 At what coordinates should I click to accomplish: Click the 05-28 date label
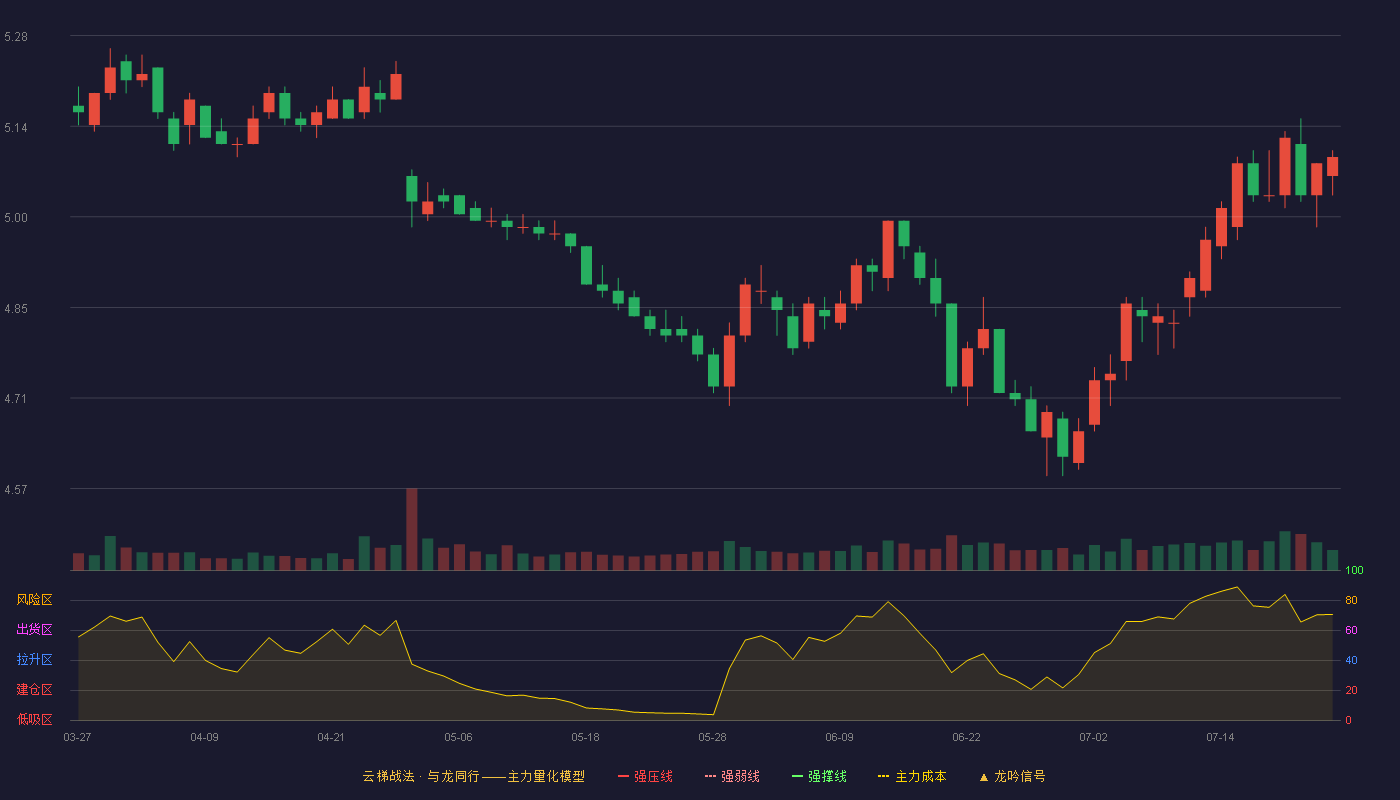point(712,737)
